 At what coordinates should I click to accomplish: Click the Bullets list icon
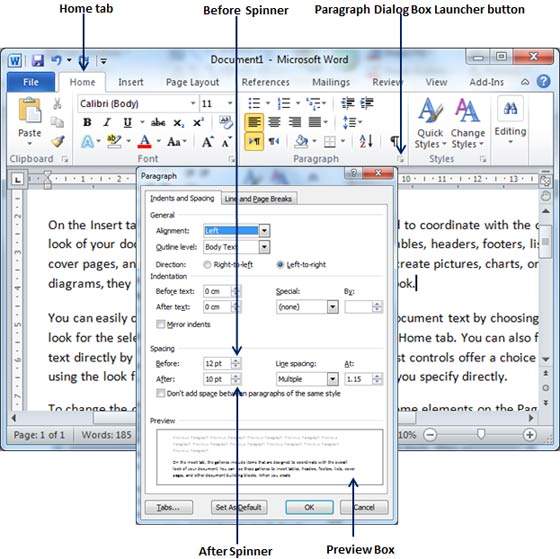click(x=254, y=104)
